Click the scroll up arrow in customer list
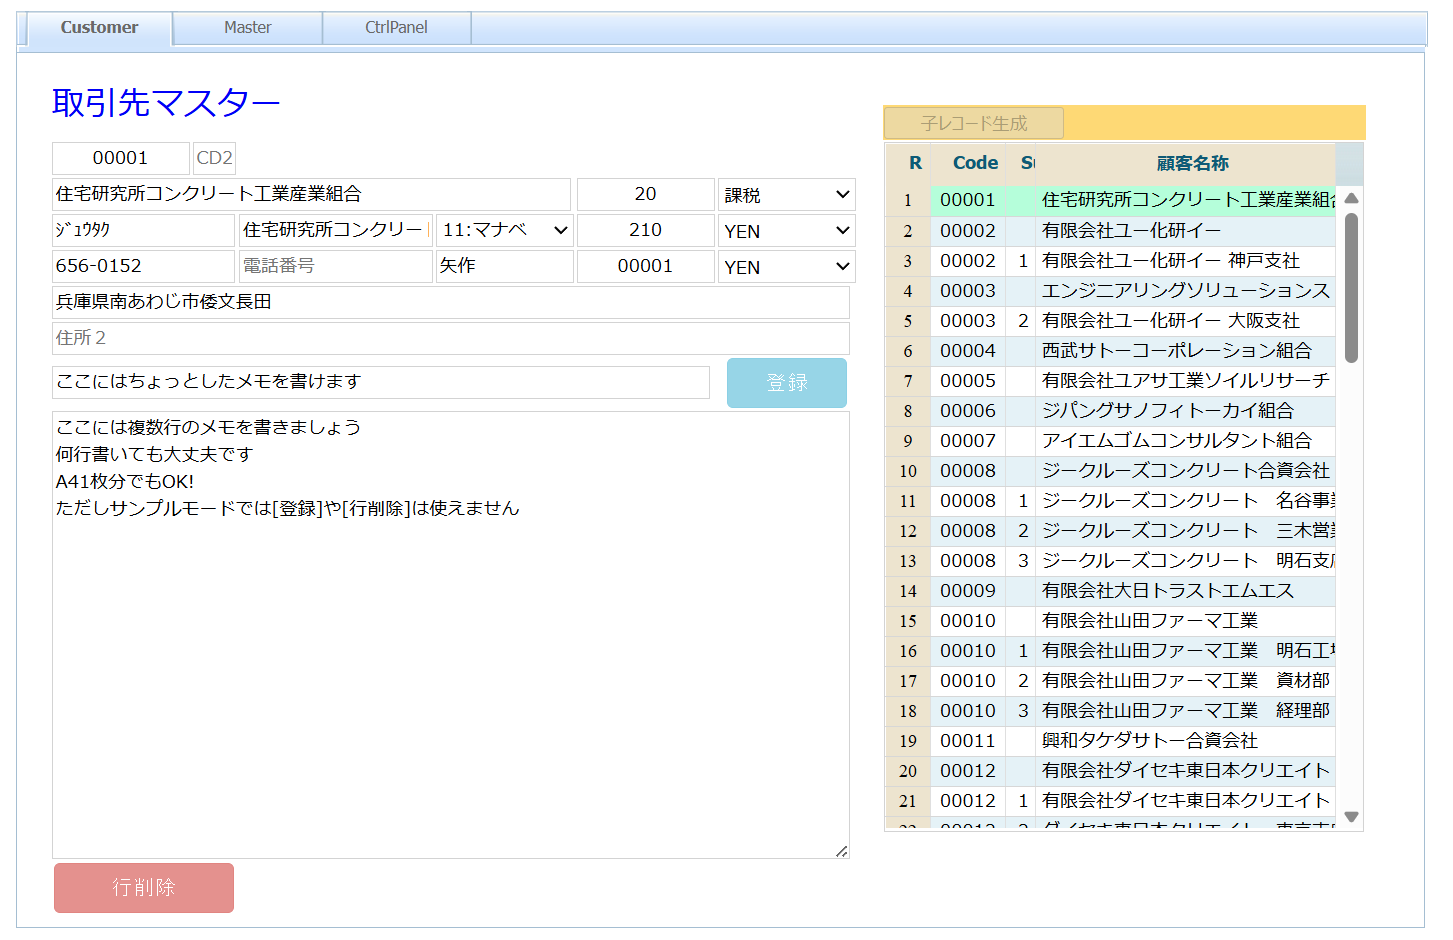Image resolution: width=1453 pixels, height=940 pixels. [1351, 198]
